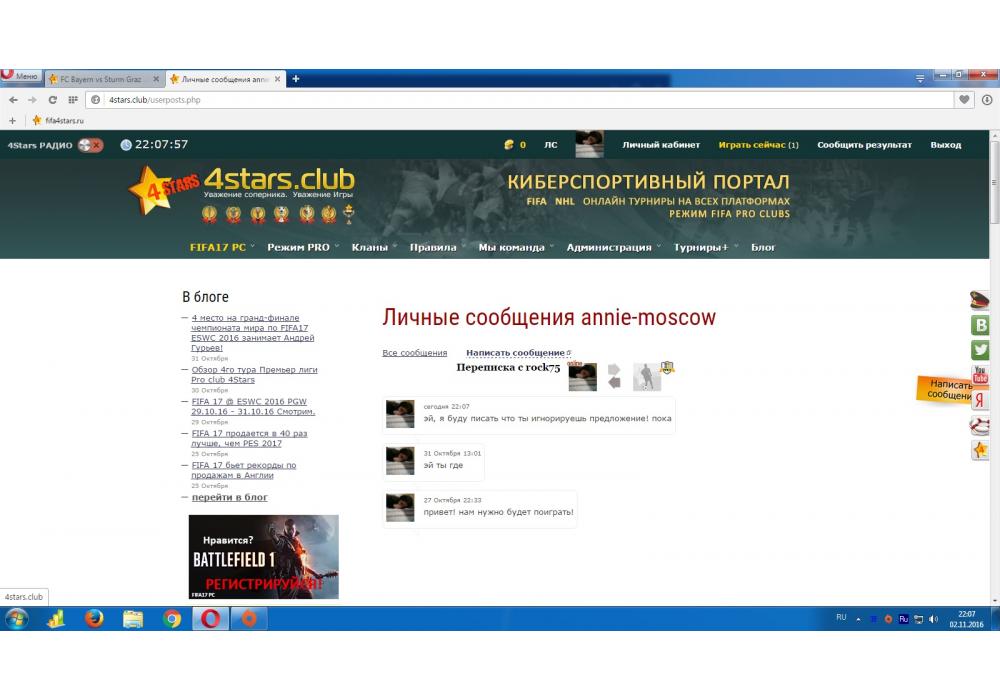
Task: Click the coins balance icon
Action: click(x=509, y=145)
